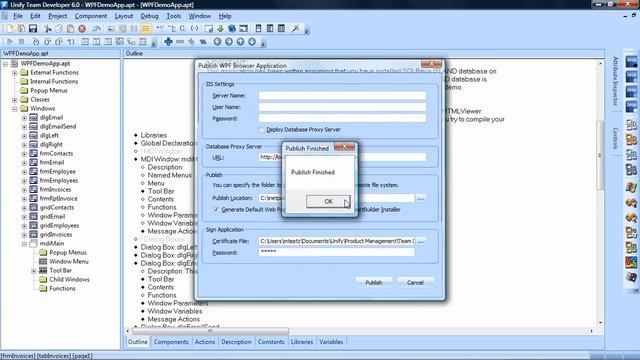Collapse the Windows tree node

(15, 109)
